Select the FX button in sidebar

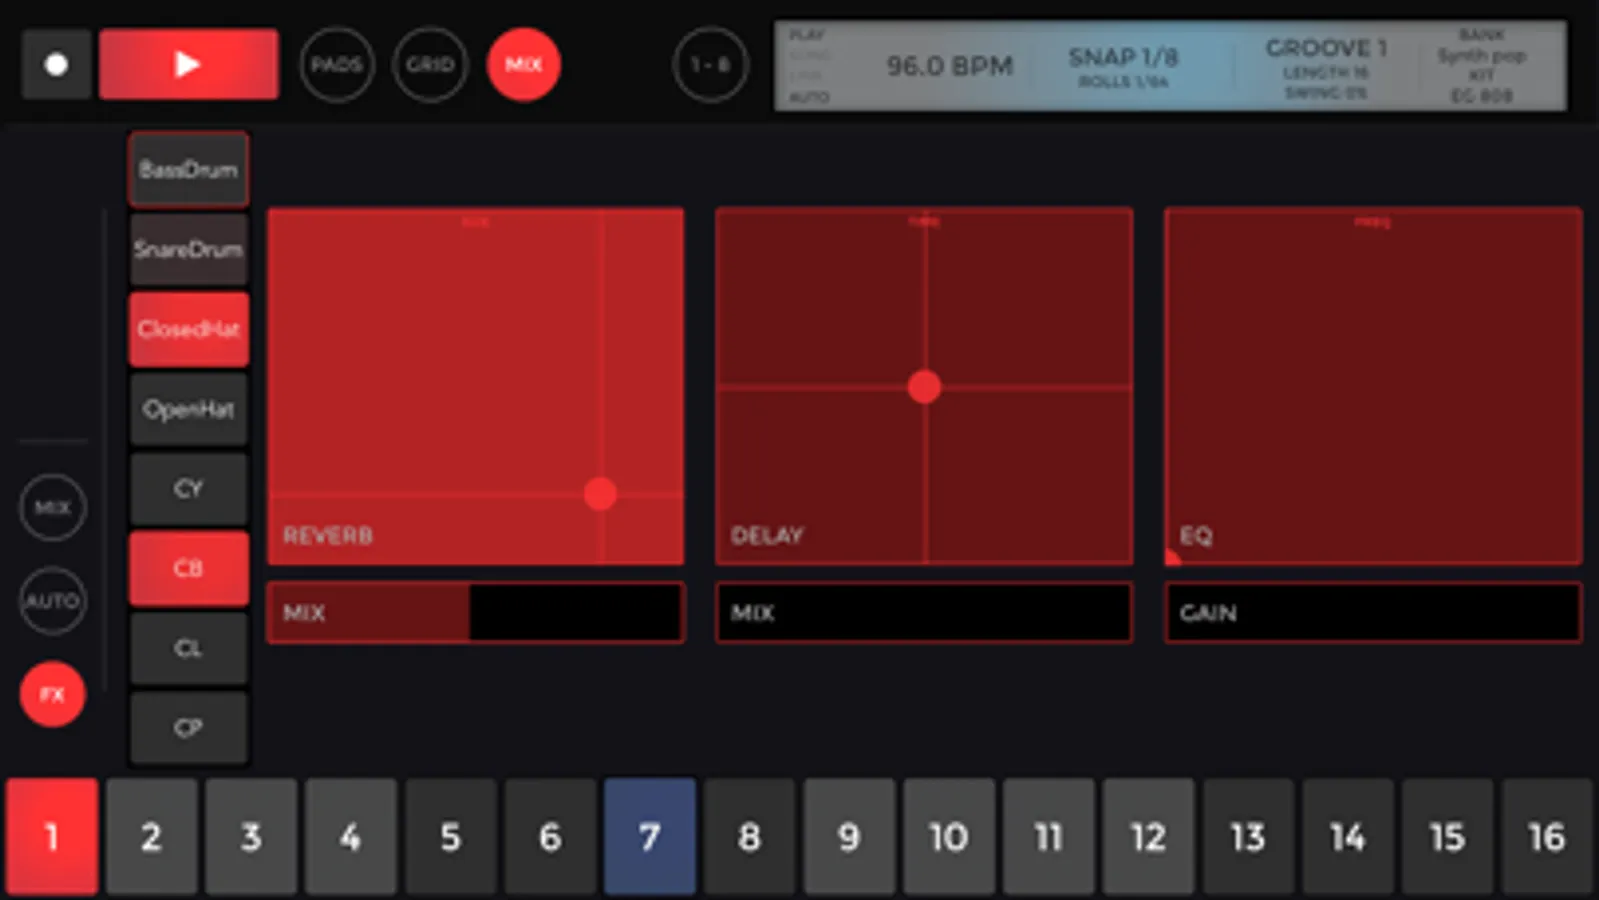coord(53,694)
